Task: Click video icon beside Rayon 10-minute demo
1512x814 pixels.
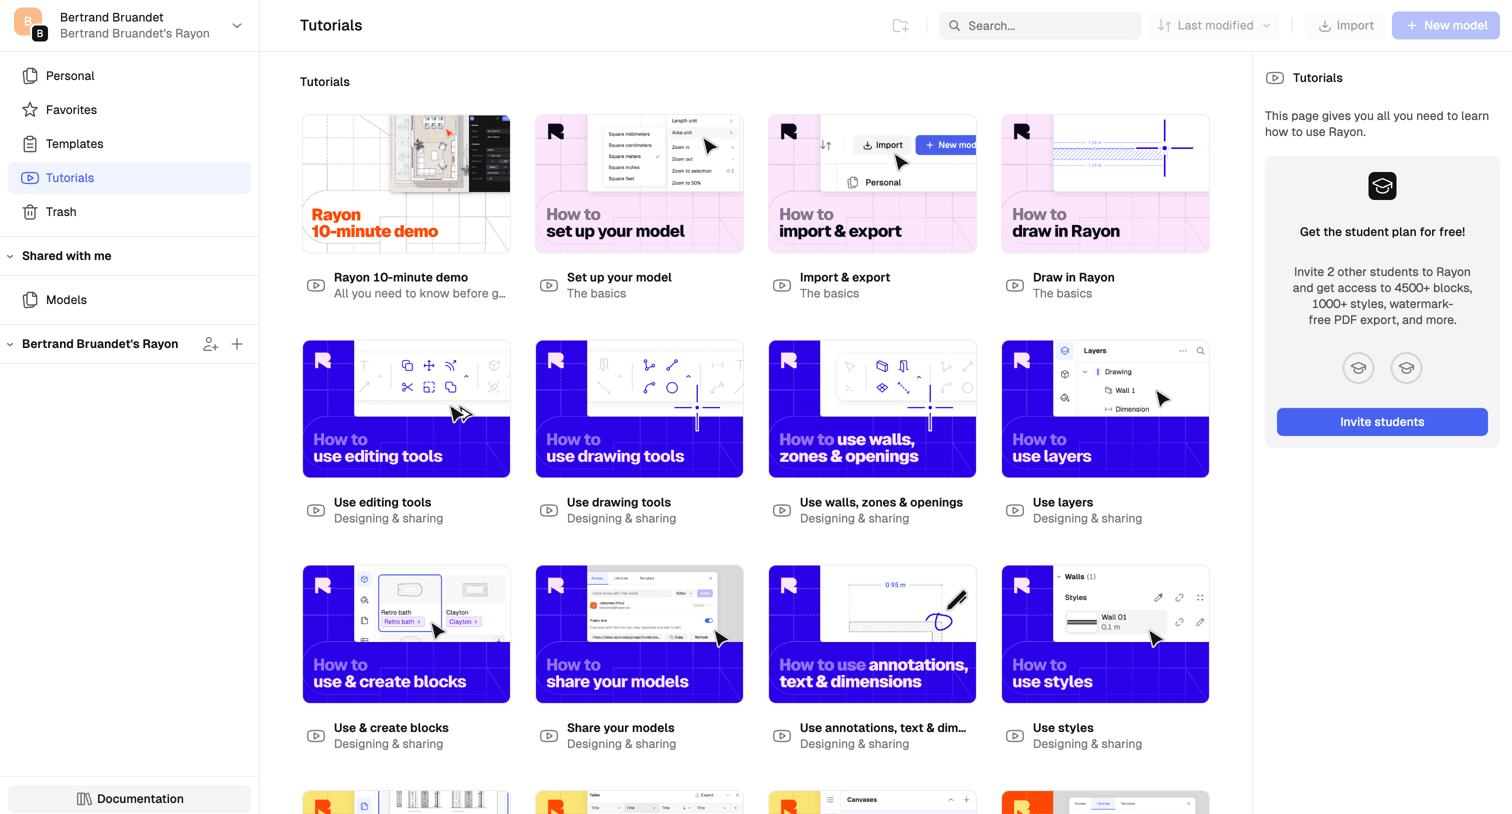Action: point(316,285)
